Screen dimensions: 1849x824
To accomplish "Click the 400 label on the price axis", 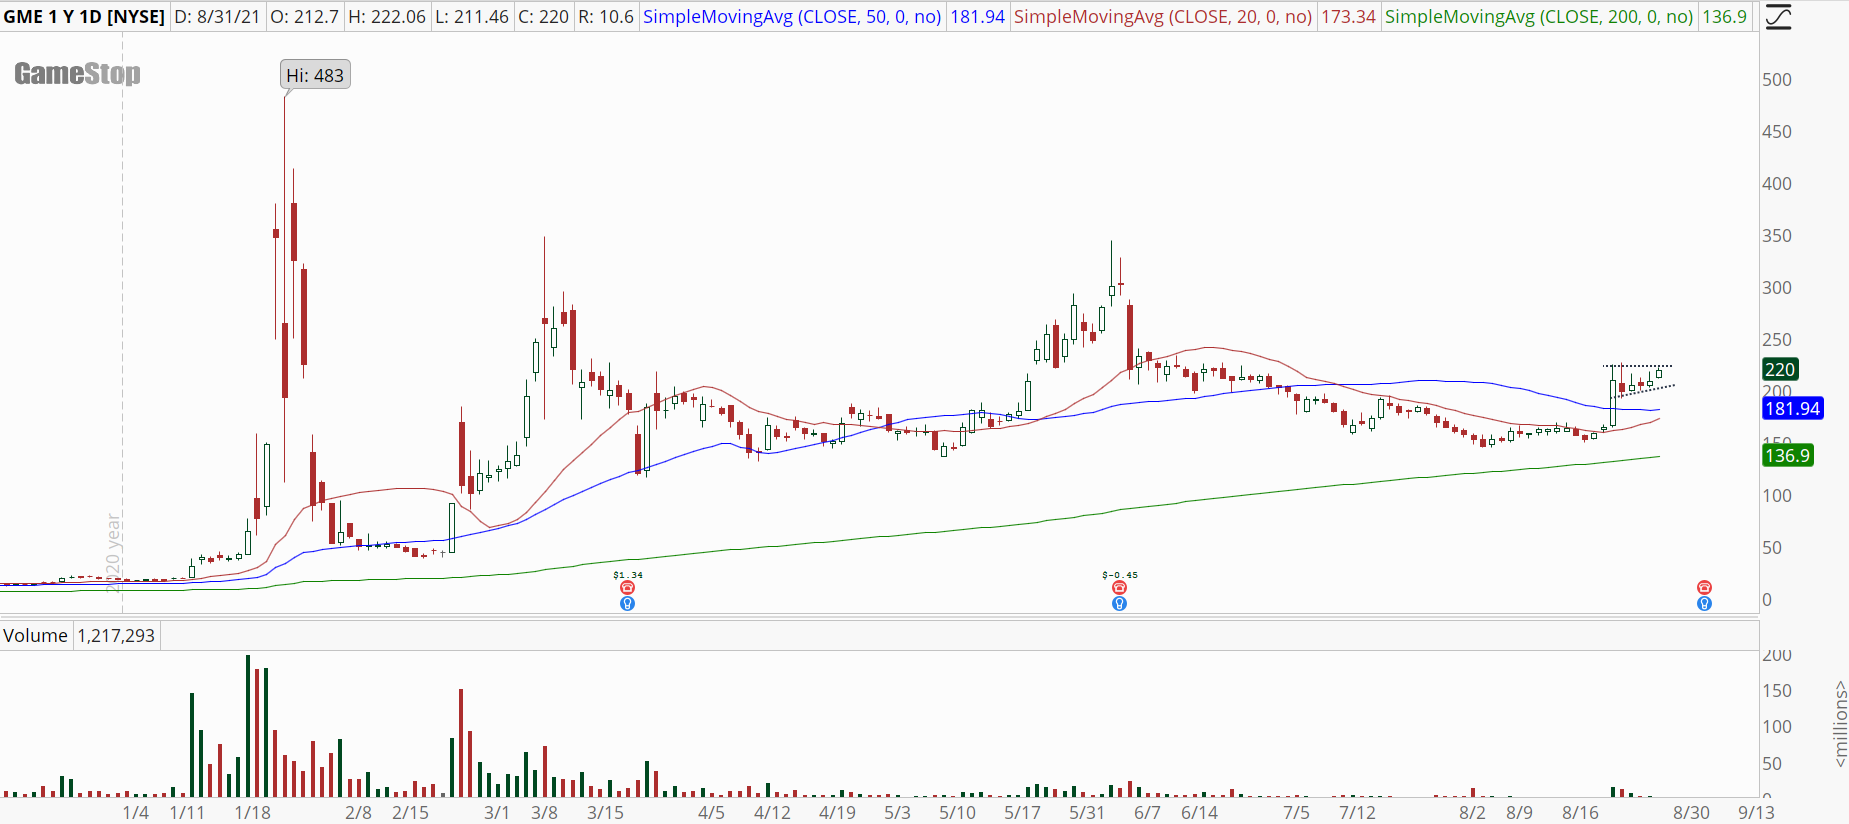I will 1777,184.
